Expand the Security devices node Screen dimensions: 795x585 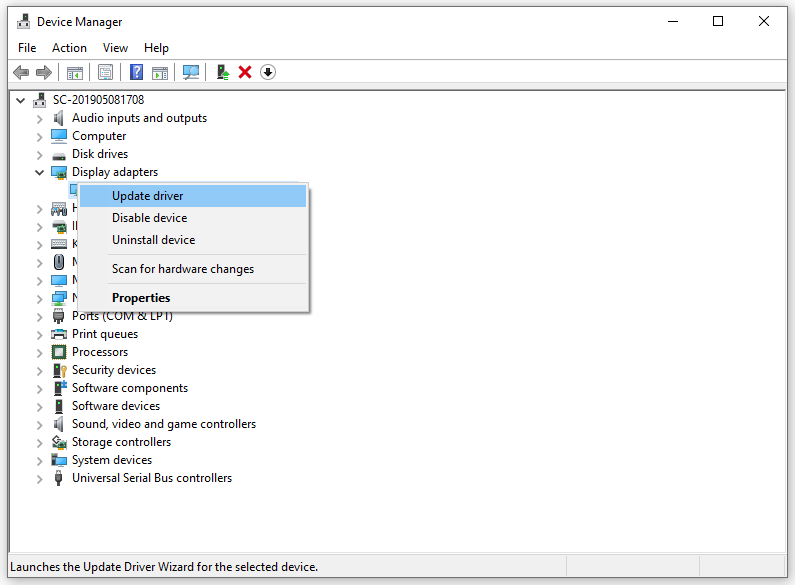[40, 371]
